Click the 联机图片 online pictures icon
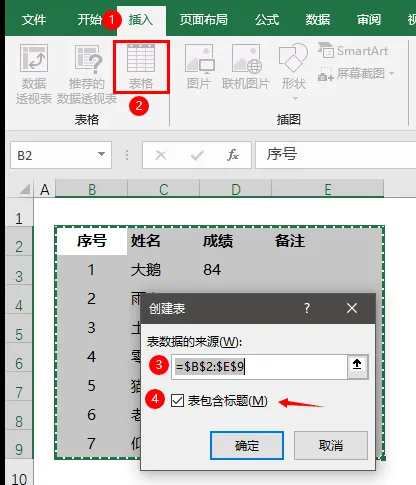 [246, 67]
